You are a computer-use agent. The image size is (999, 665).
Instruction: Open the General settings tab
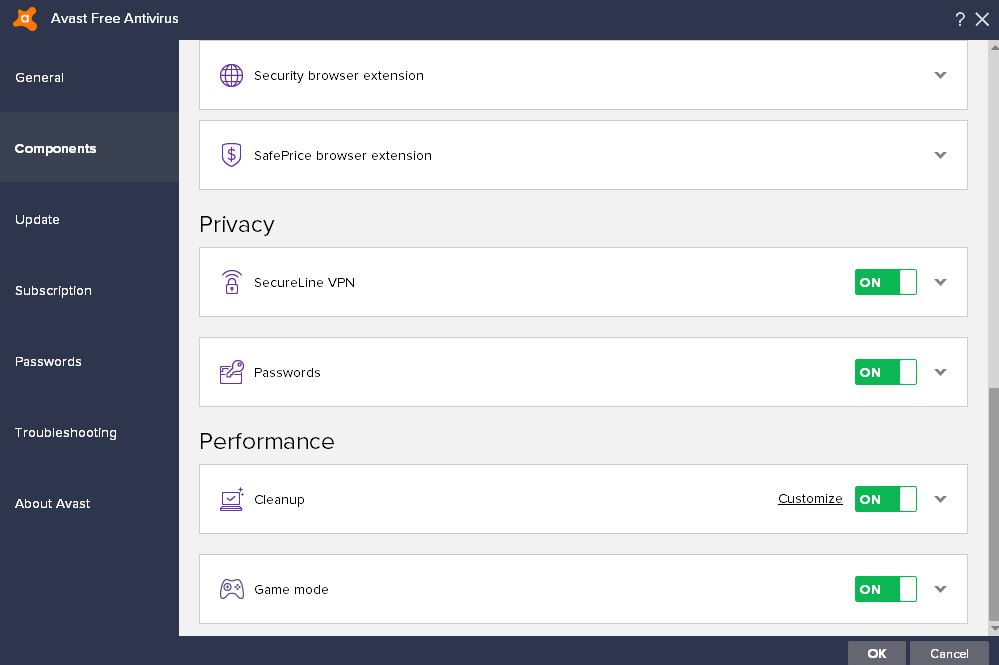click(x=40, y=77)
